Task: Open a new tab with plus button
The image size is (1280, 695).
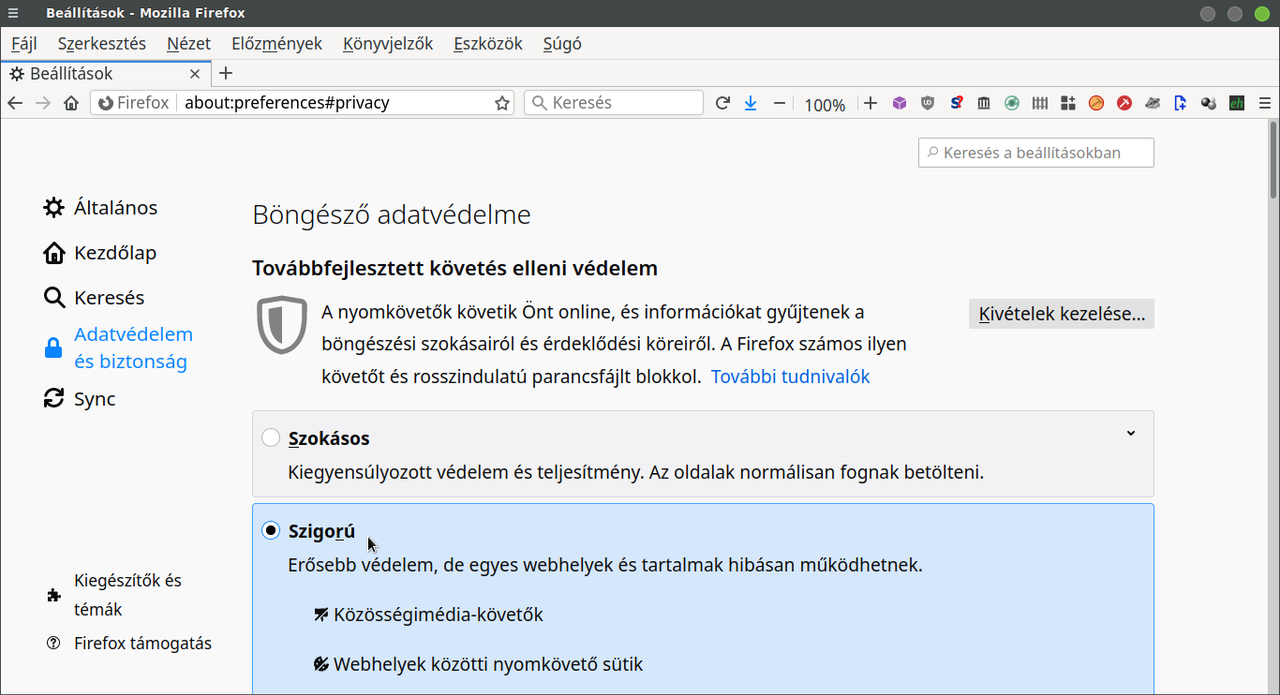Action: tap(226, 73)
